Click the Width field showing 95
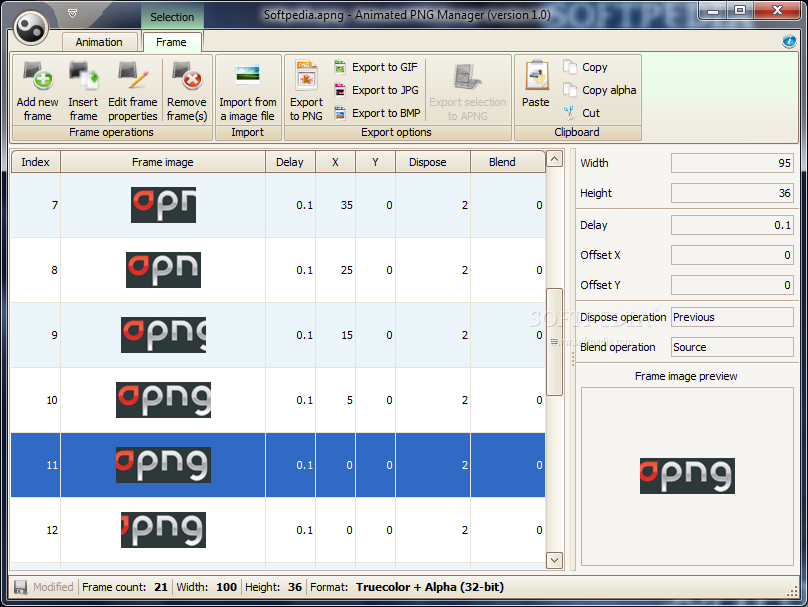 click(x=732, y=163)
